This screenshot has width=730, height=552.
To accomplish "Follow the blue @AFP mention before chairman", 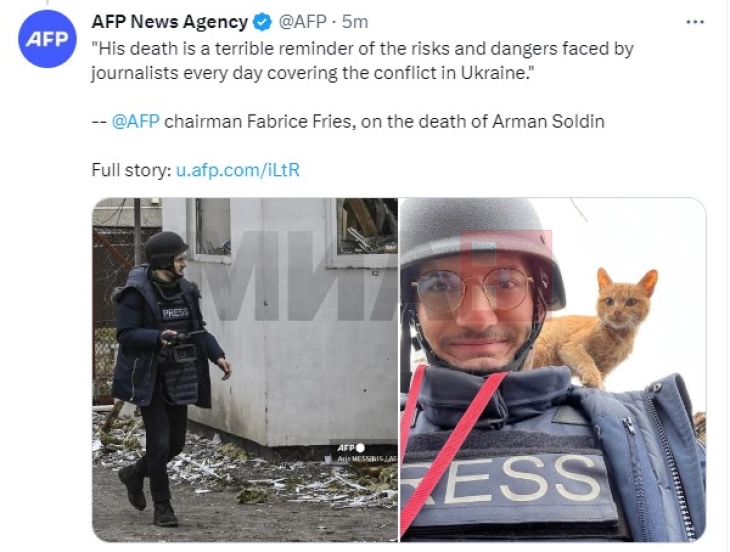I will click(x=135, y=121).
